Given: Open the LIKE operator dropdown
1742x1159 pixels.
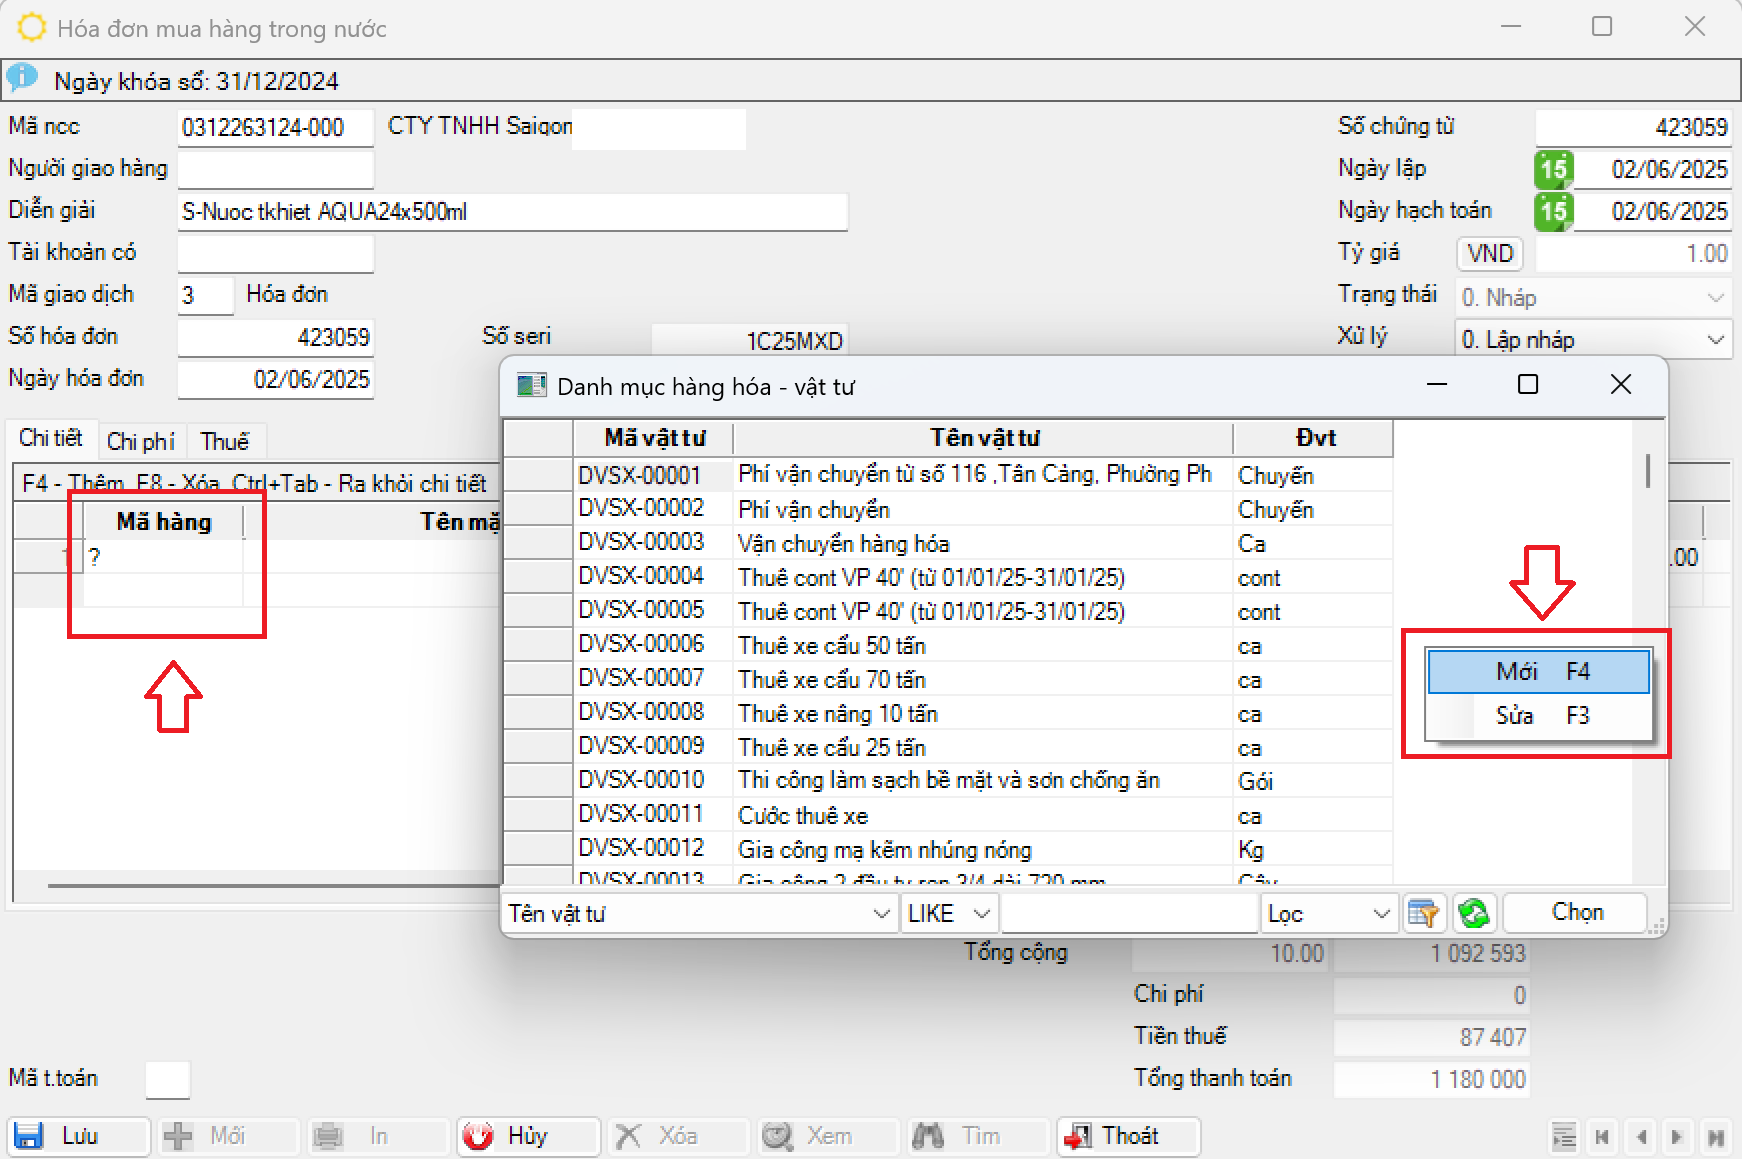Looking at the screenshot, I should point(981,914).
